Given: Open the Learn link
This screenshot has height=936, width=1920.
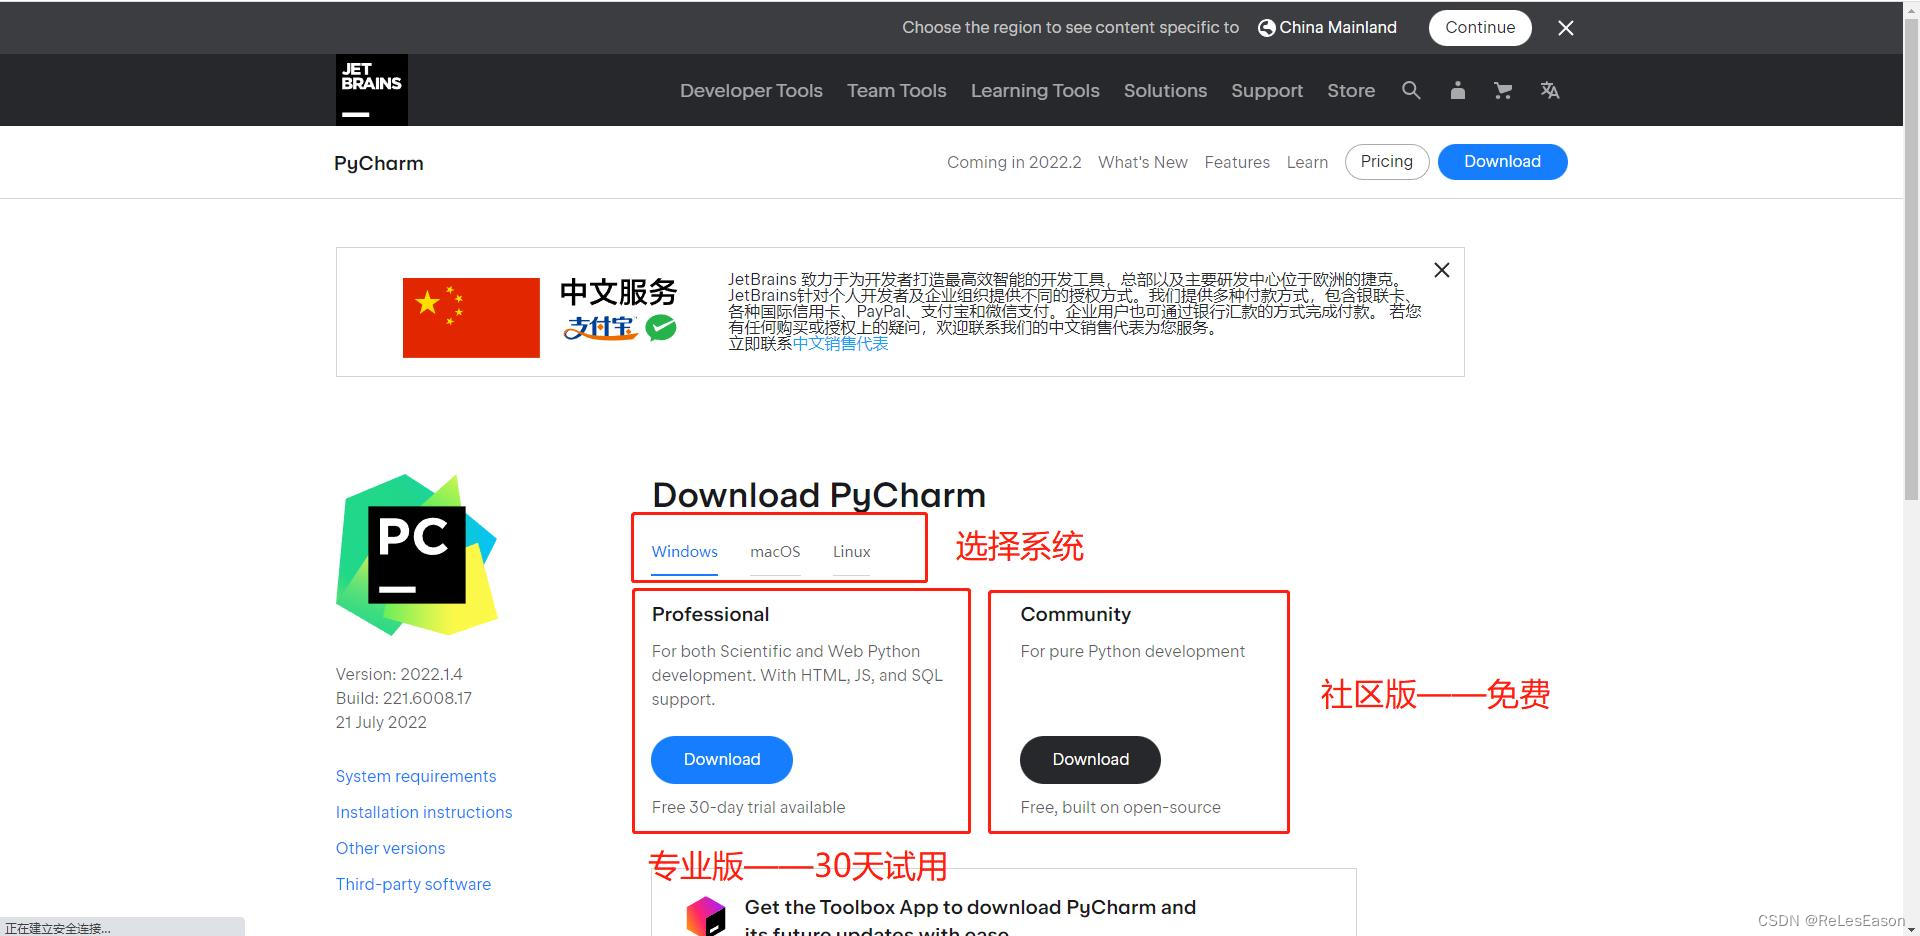Looking at the screenshot, I should pos(1307,162).
